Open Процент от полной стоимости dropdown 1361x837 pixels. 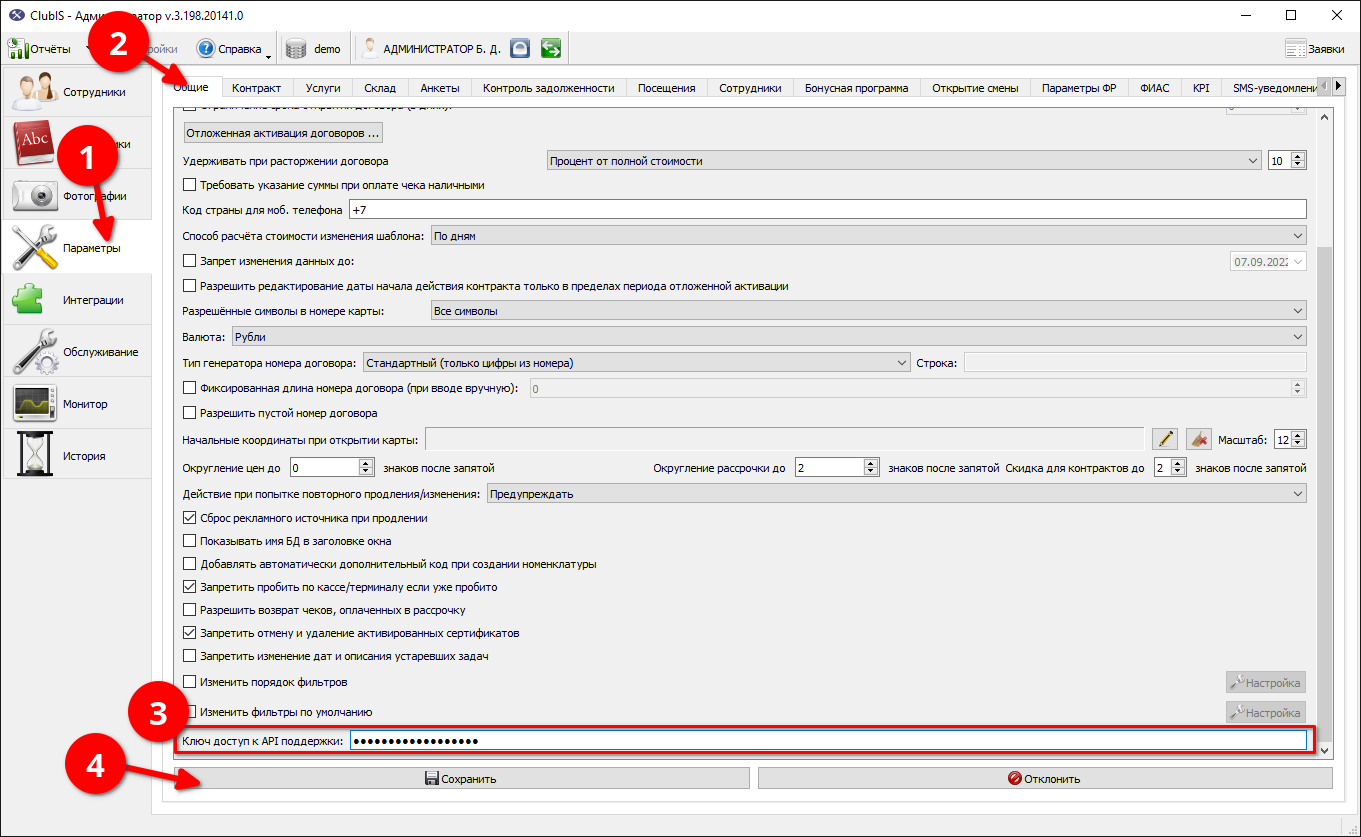(x=904, y=161)
